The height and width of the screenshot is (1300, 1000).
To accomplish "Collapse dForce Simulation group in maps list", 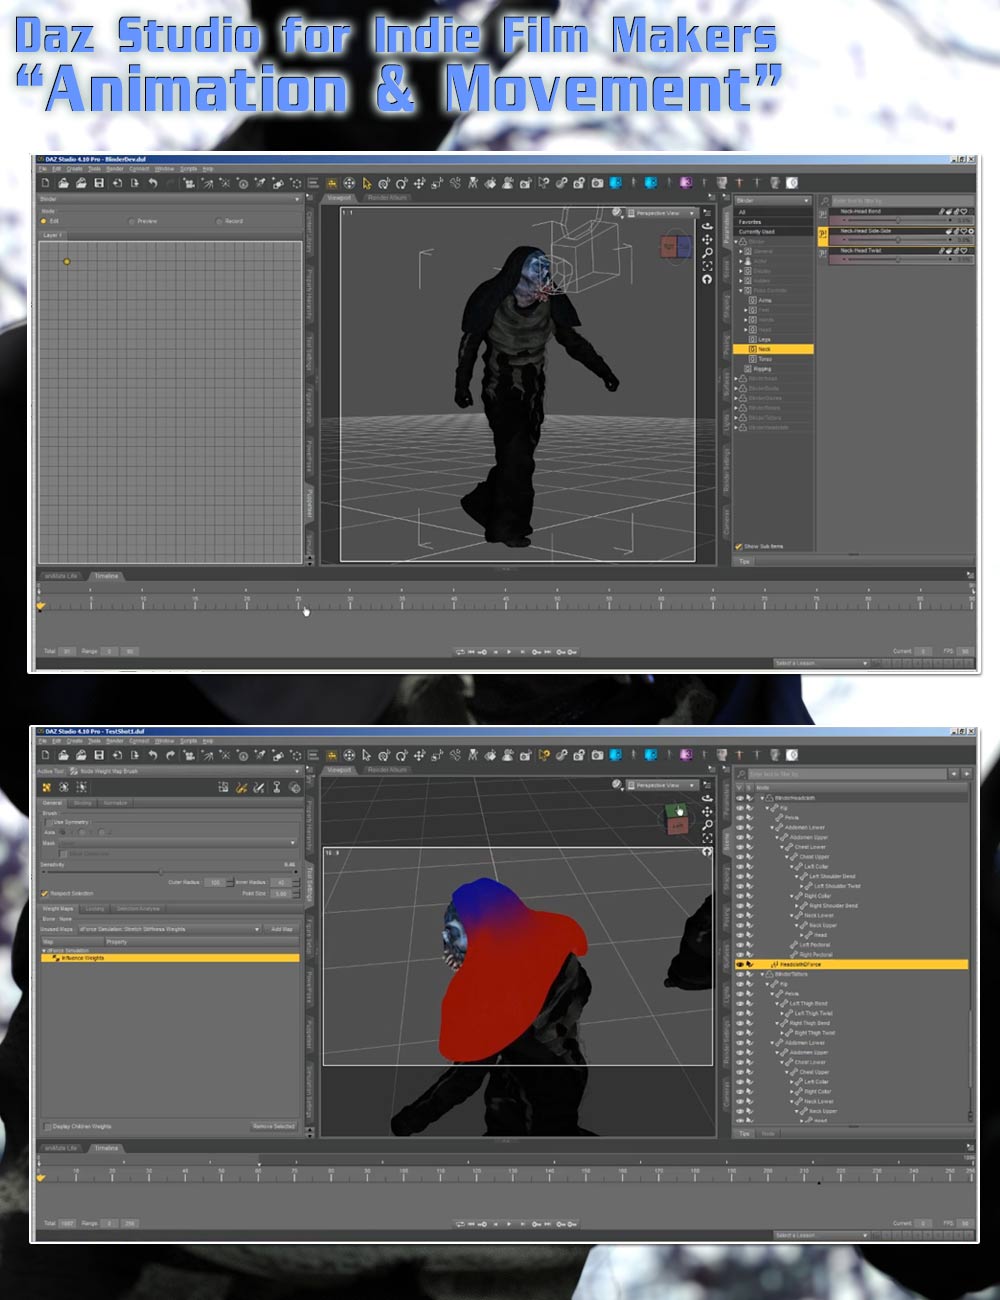I will (44, 950).
